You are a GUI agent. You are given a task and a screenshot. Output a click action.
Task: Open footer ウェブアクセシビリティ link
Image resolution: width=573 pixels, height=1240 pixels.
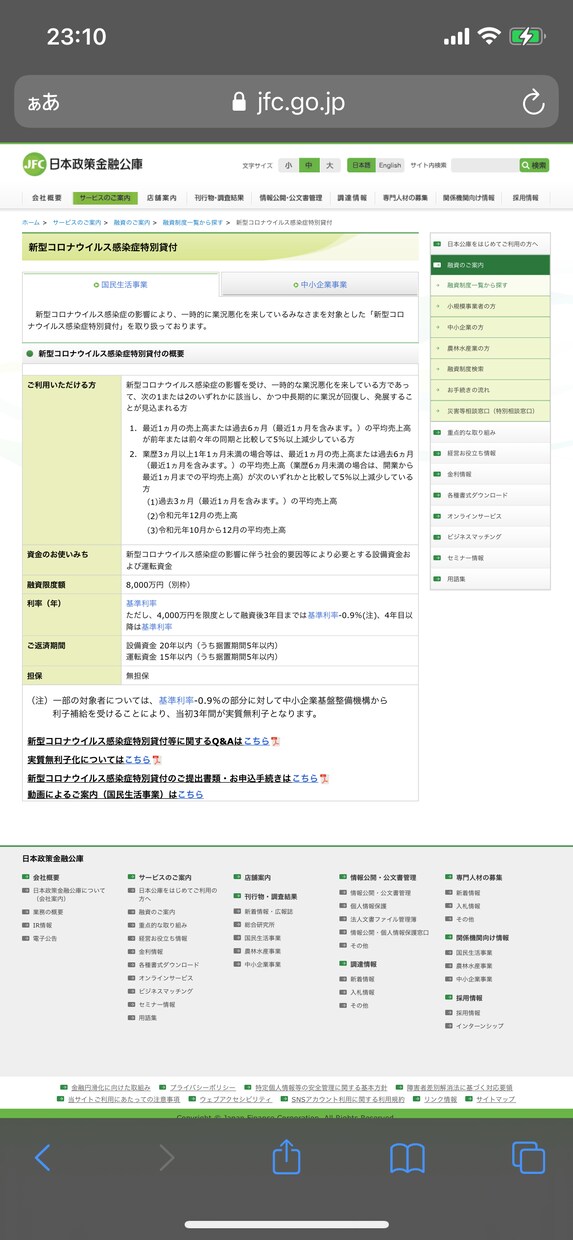[235, 1099]
